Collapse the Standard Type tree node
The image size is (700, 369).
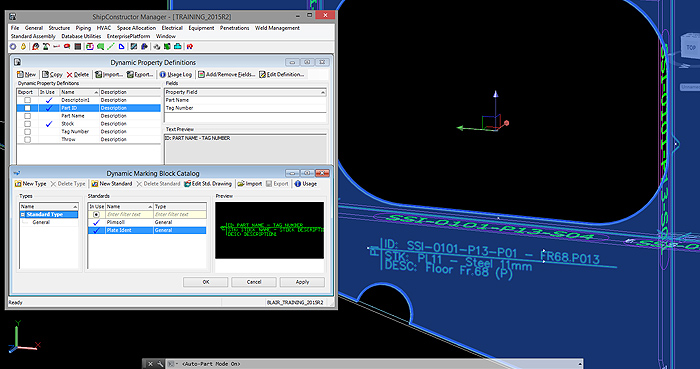point(23,215)
